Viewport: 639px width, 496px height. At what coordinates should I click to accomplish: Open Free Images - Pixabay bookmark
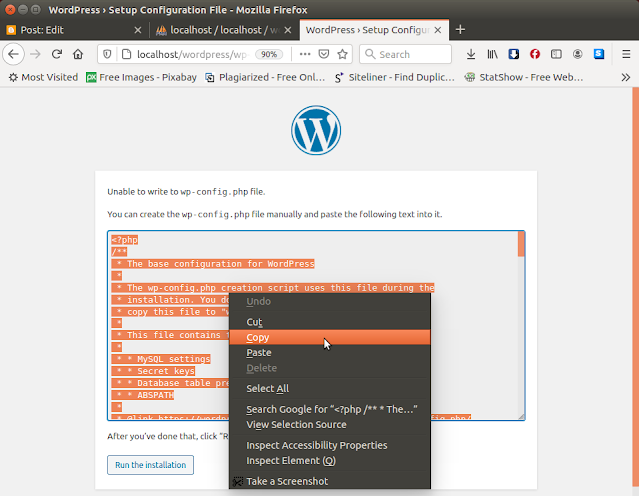pyautogui.click(x=141, y=77)
